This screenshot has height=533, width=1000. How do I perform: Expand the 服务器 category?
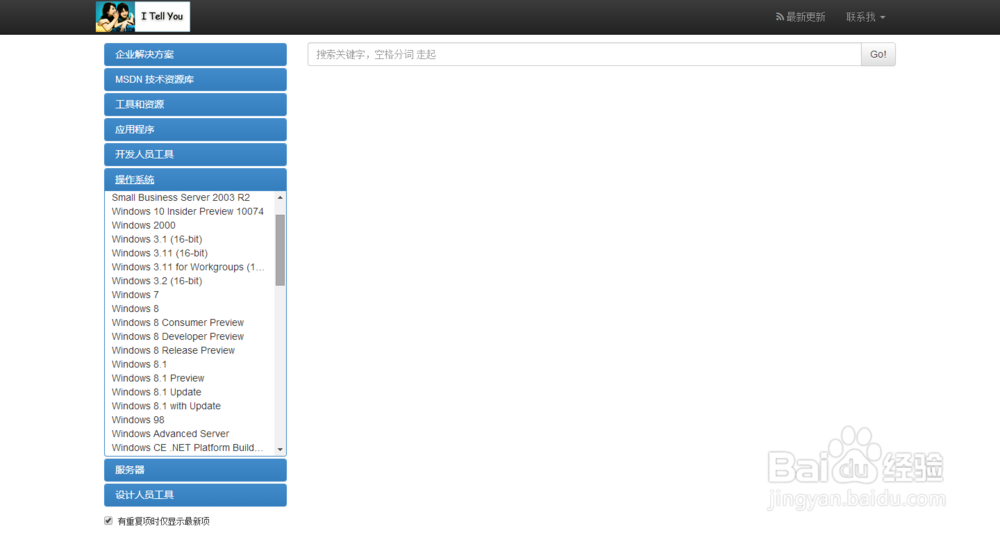(195, 470)
